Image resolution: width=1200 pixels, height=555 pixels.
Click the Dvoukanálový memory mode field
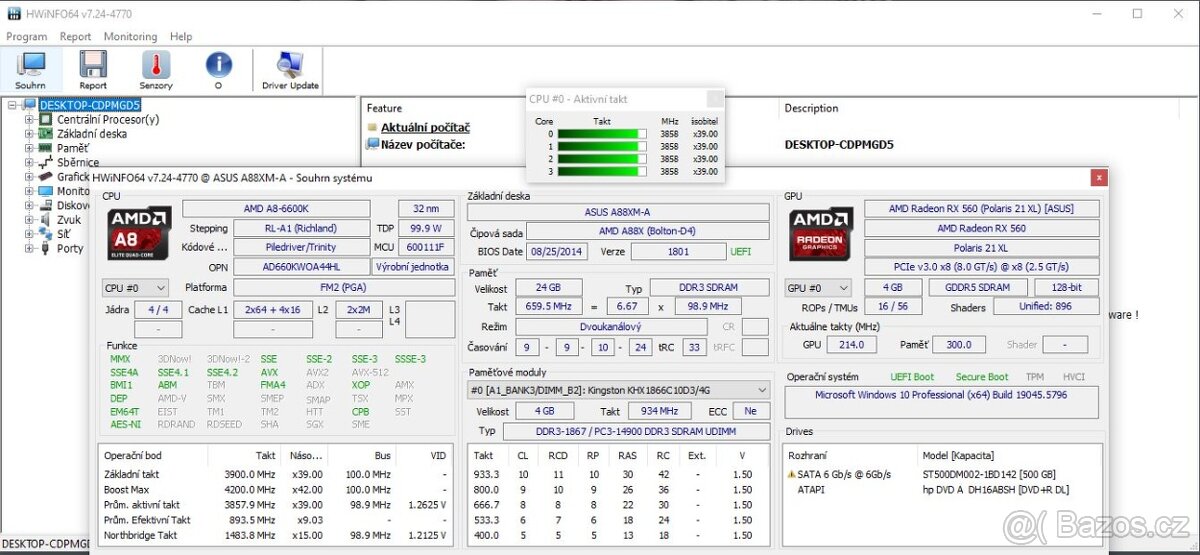[610, 327]
